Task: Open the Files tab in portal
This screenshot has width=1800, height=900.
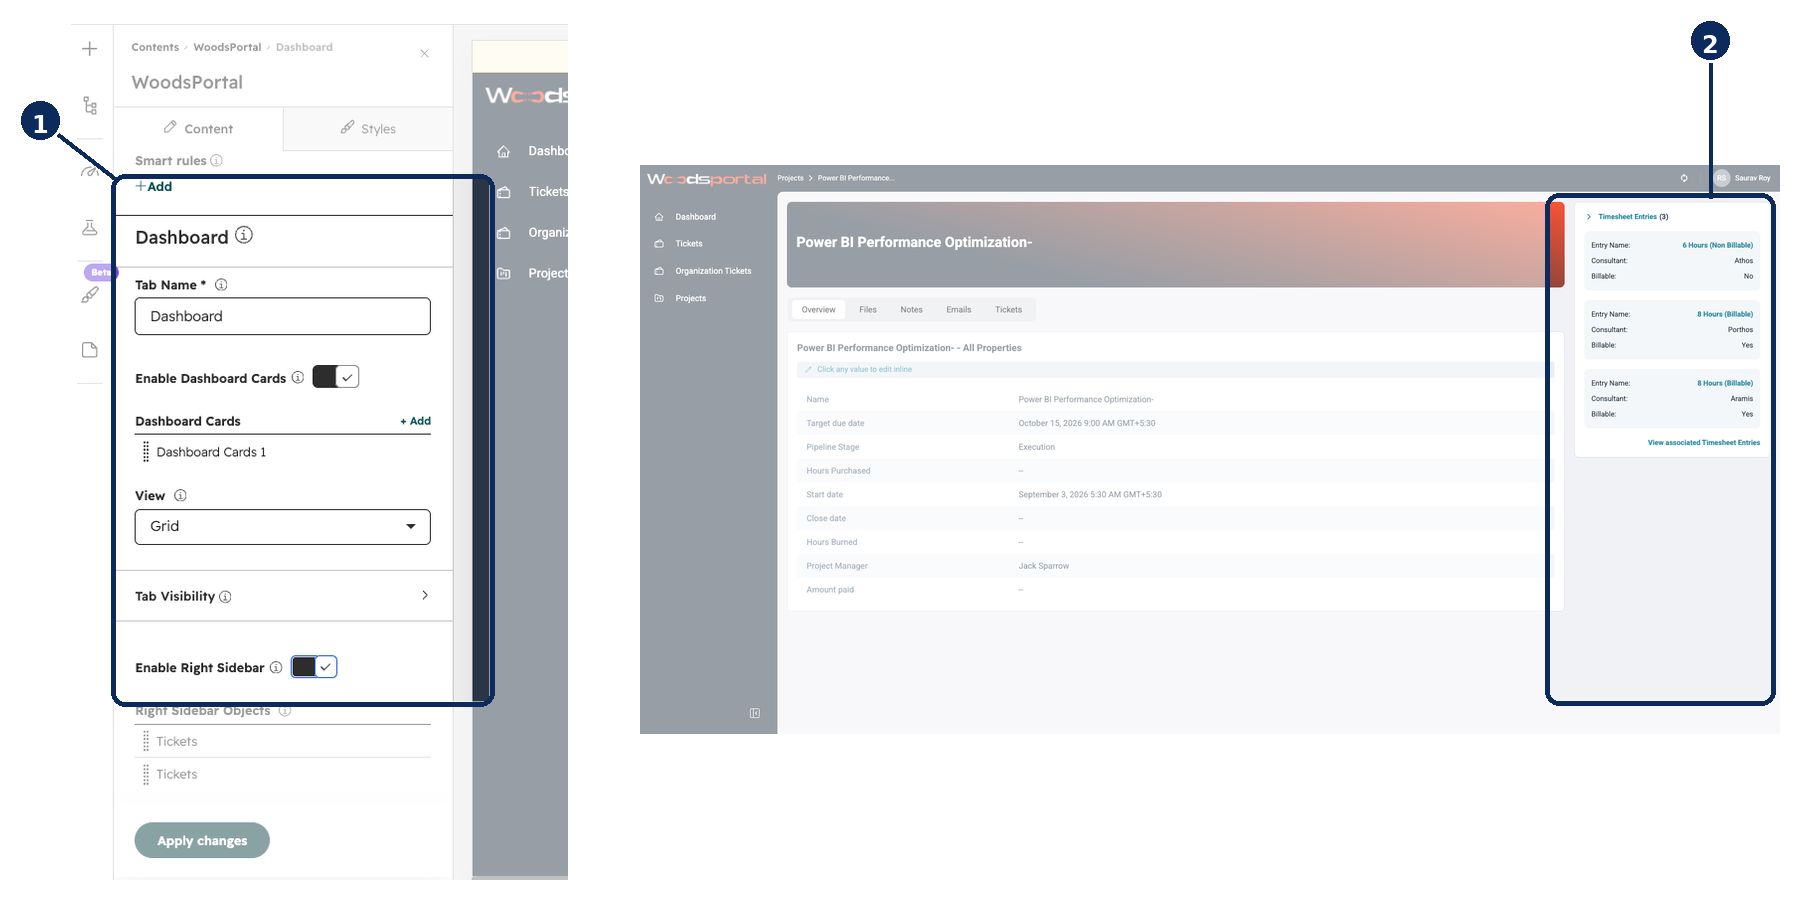Action: [868, 310]
